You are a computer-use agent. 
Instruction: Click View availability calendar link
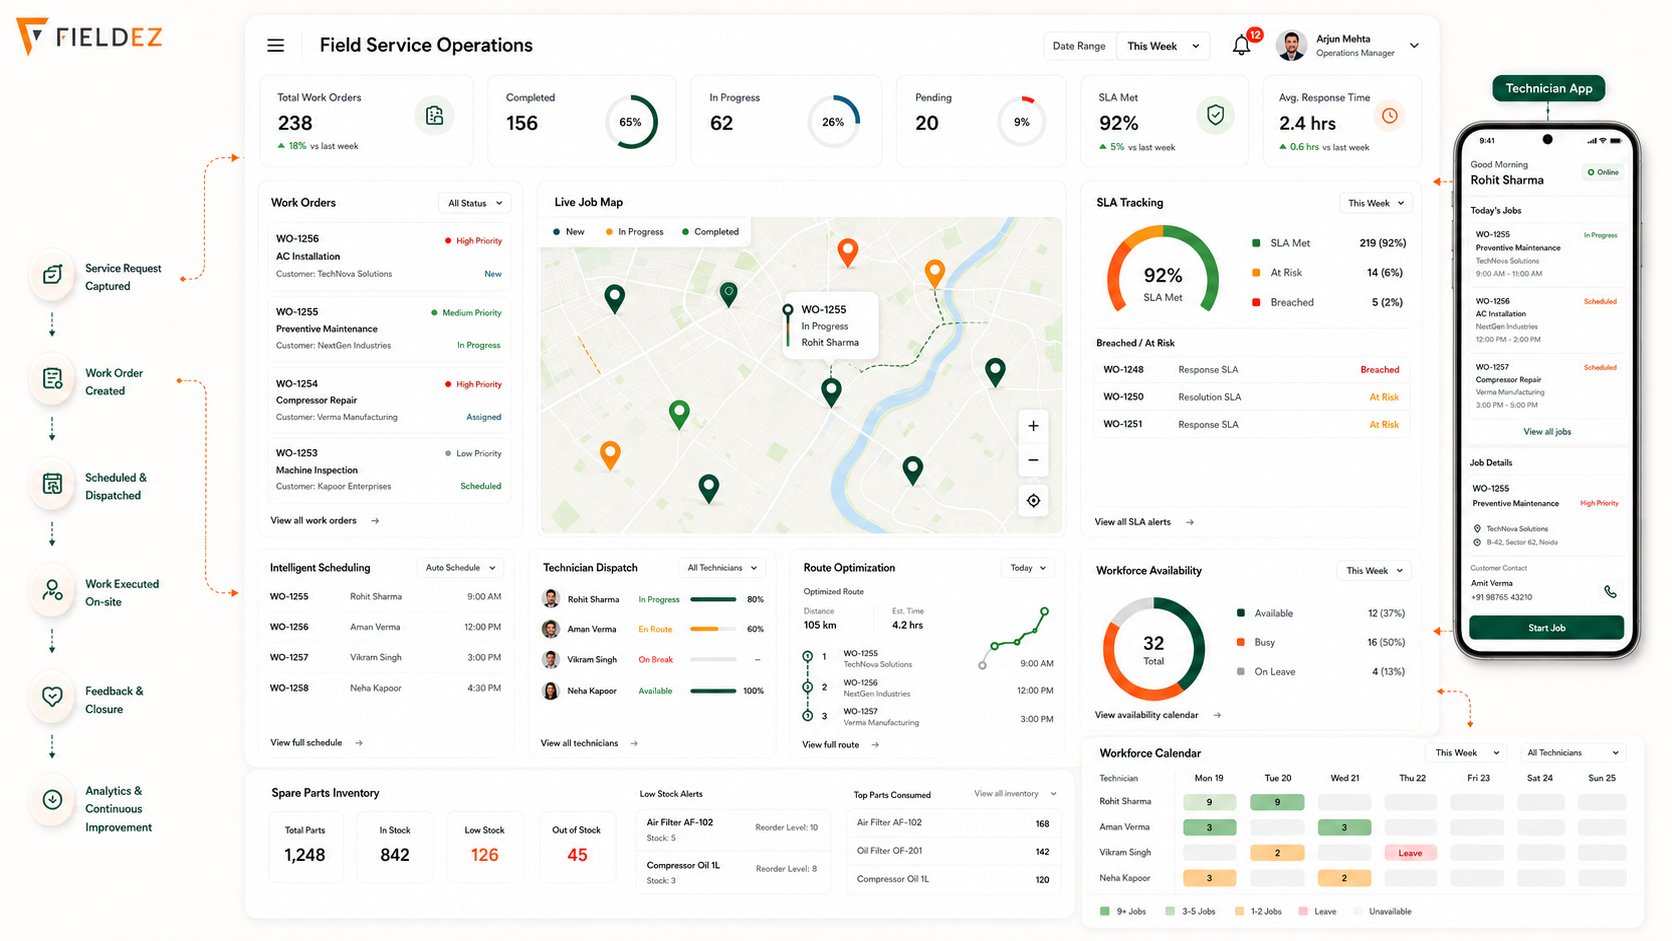pos(1158,715)
